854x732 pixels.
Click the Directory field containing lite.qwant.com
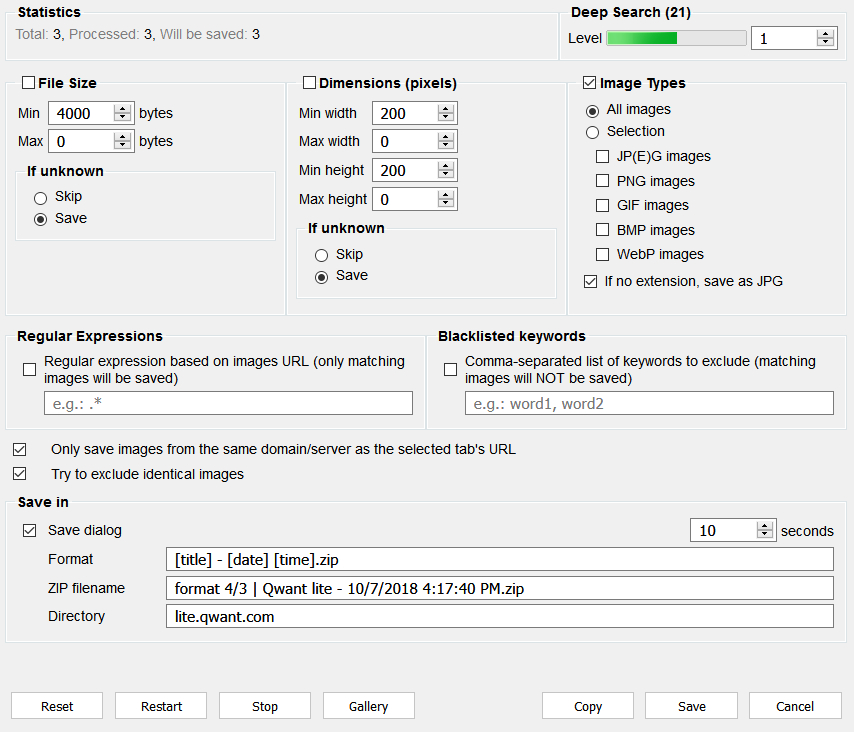tap(500, 616)
